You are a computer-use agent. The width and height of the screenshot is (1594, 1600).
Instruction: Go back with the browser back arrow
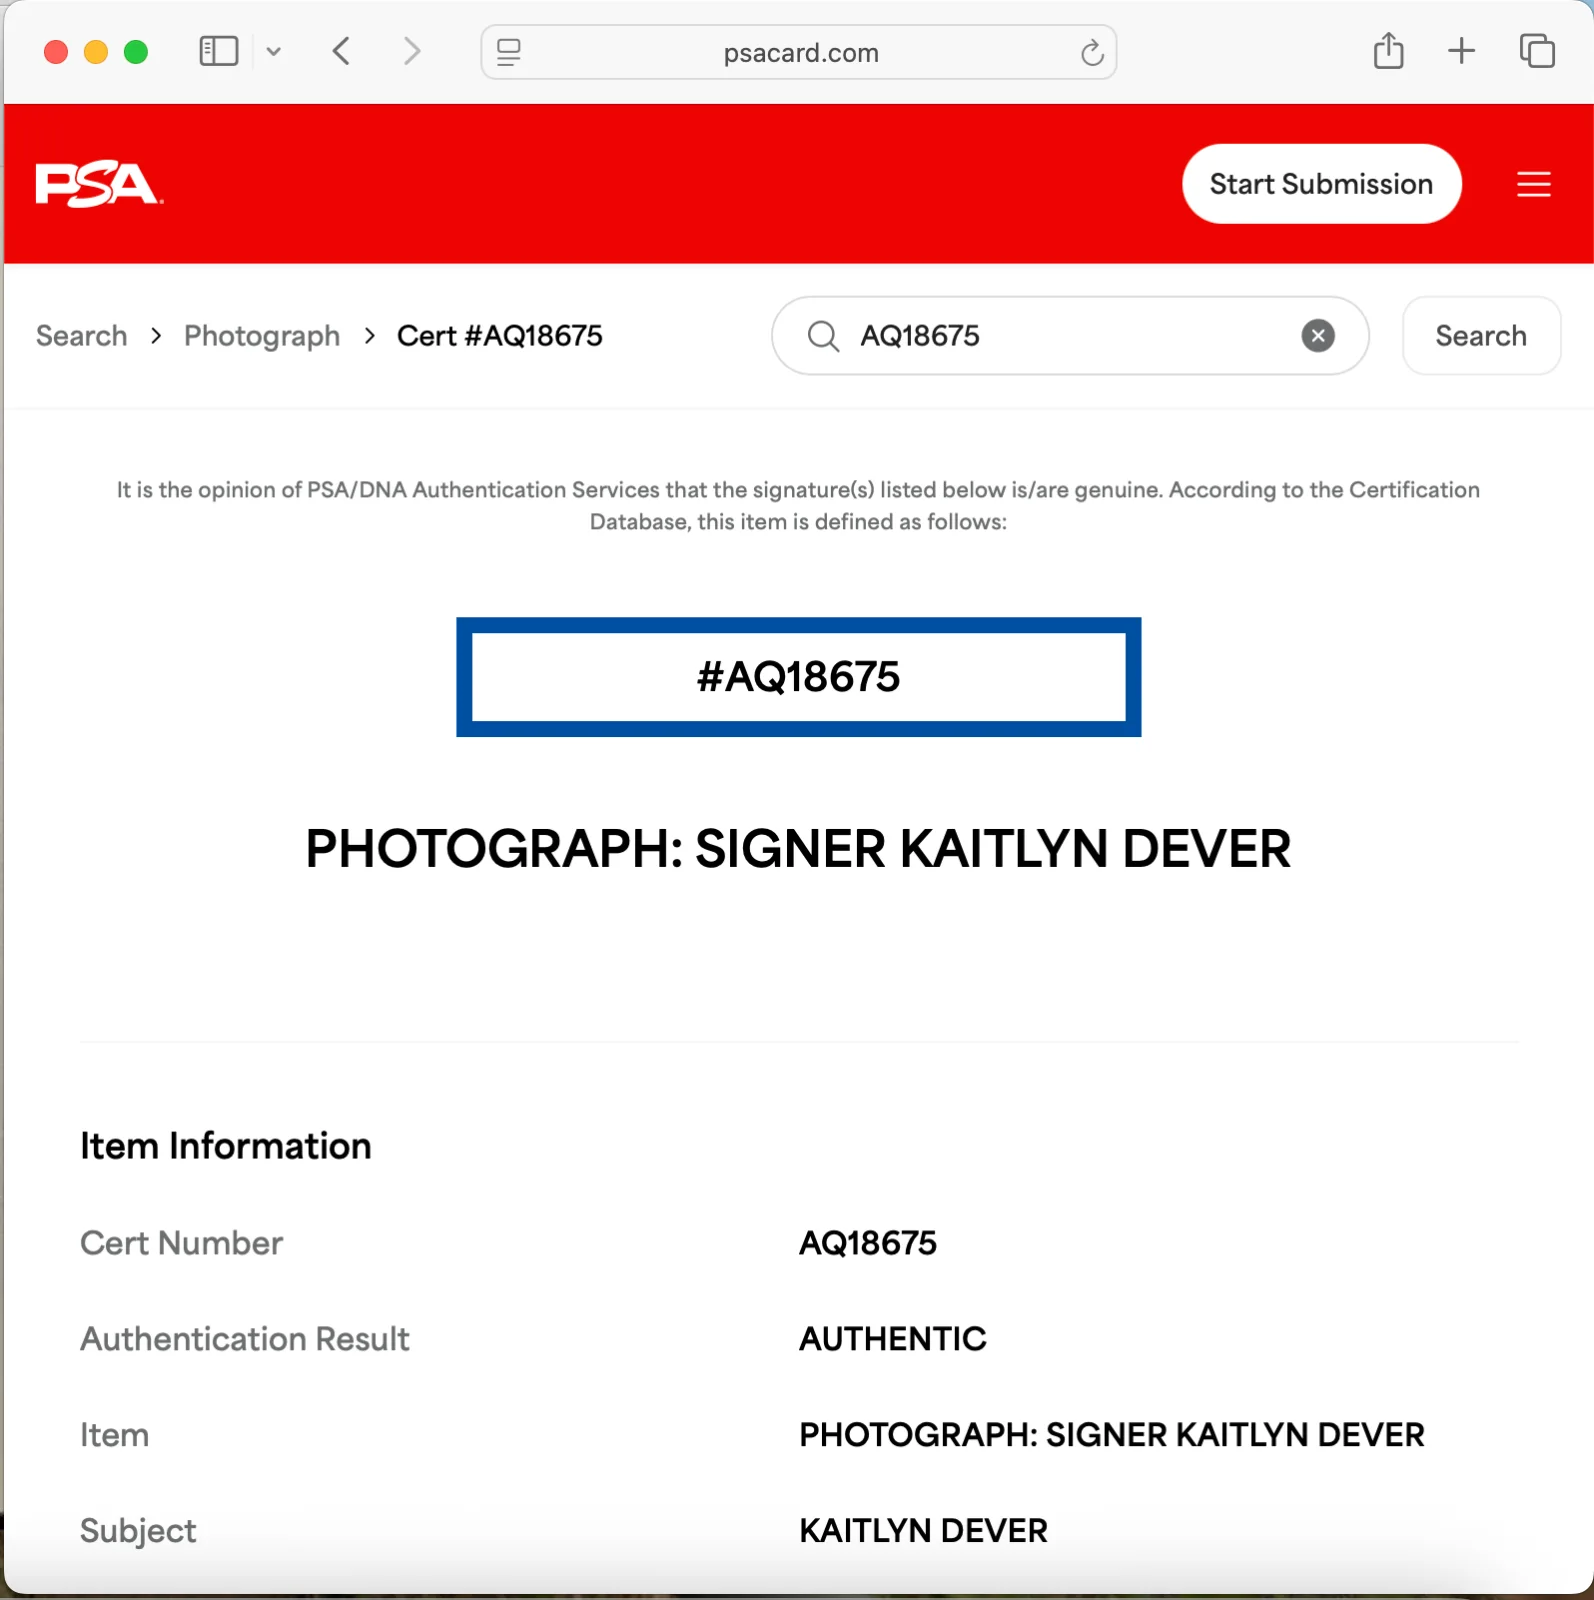(x=341, y=51)
